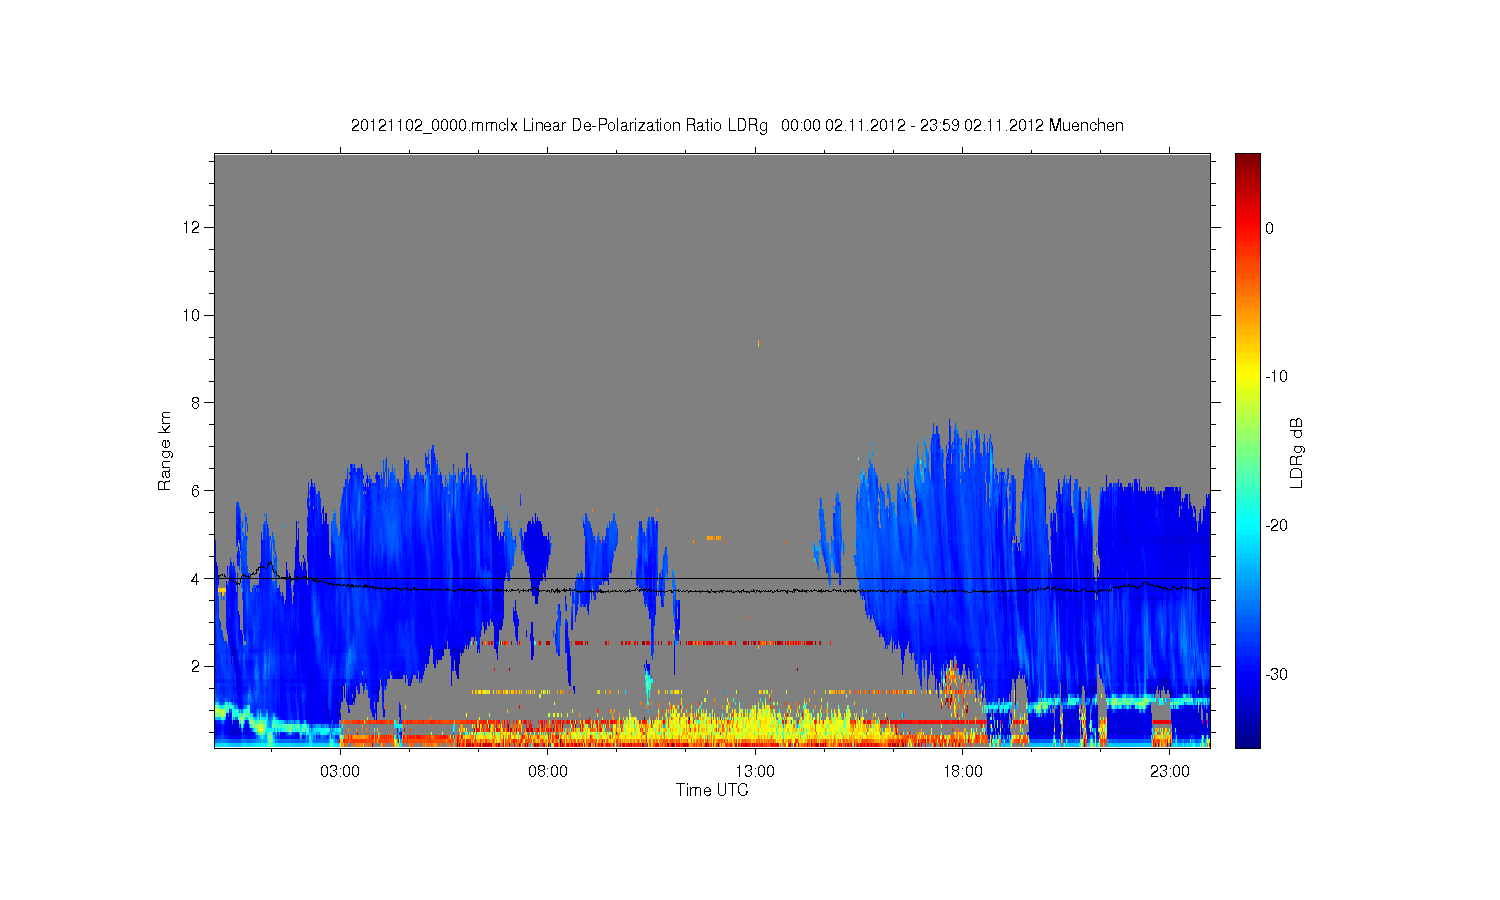Click the small orange dash near 5 km range
The width and height of the screenshot is (1500, 900).
click(714, 538)
